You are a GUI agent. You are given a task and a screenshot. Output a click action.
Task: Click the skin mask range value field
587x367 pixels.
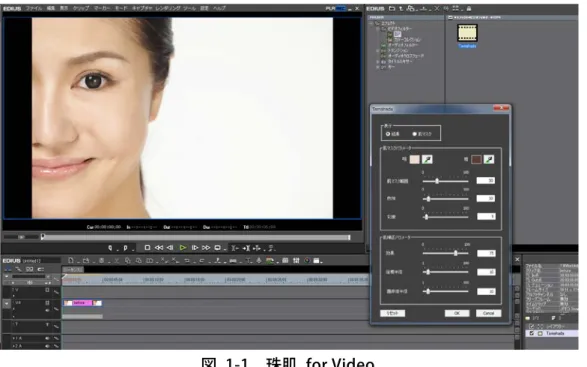[486, 181]
